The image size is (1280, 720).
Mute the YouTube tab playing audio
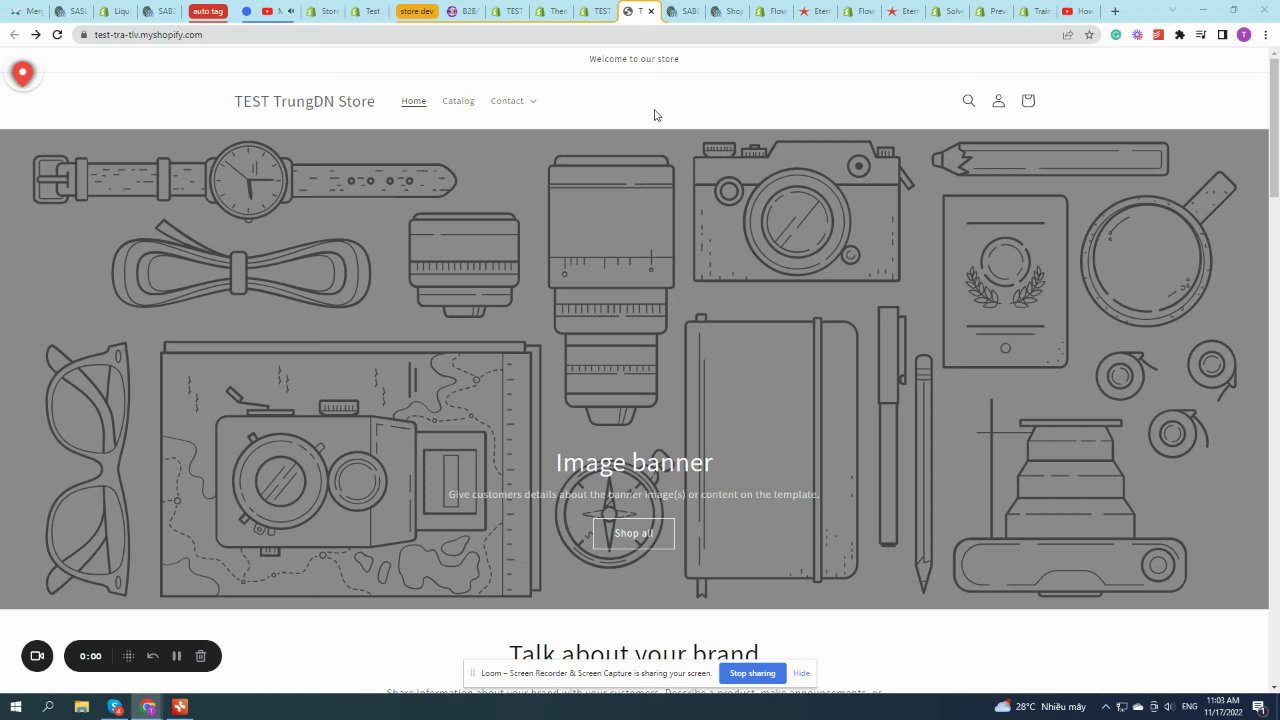291,11
